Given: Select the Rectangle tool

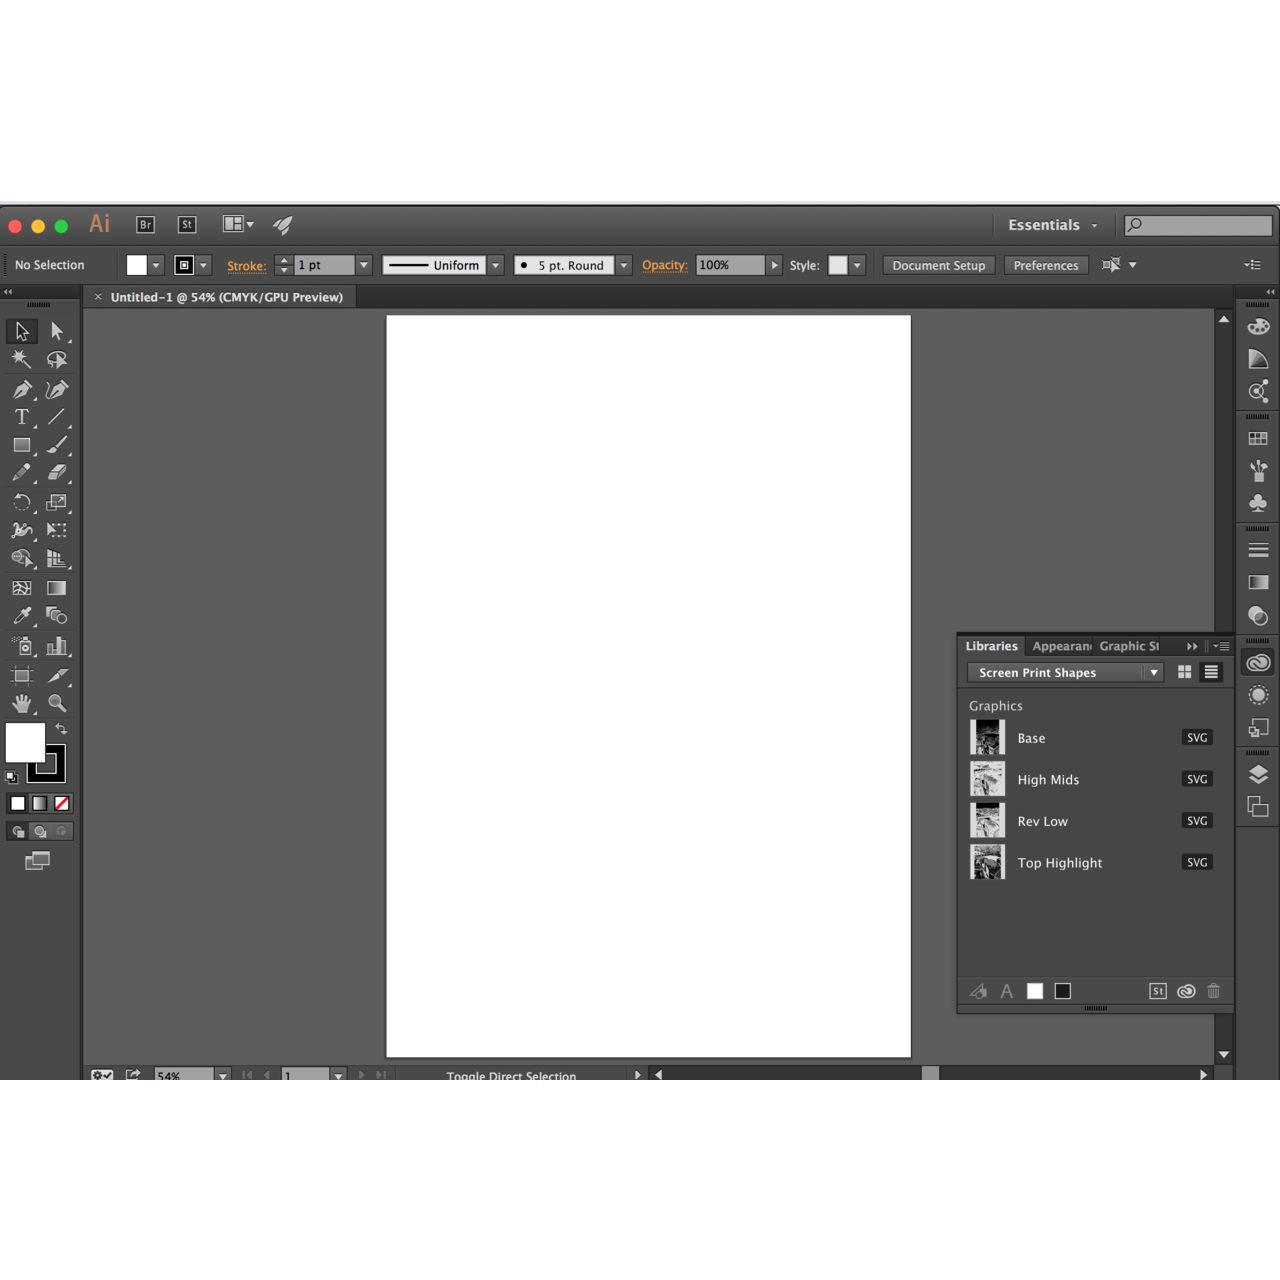Looking at the screenshot, I should (x=21, y=445).
